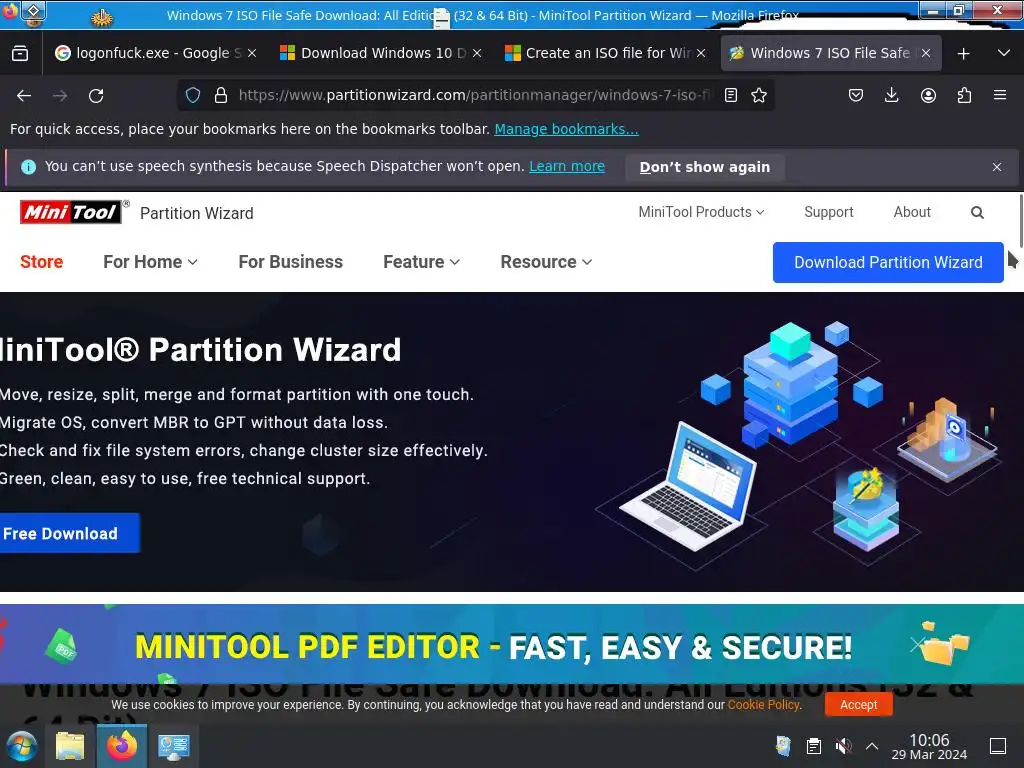Search the MiniTool site with the magnifier icon

(977, 212)
